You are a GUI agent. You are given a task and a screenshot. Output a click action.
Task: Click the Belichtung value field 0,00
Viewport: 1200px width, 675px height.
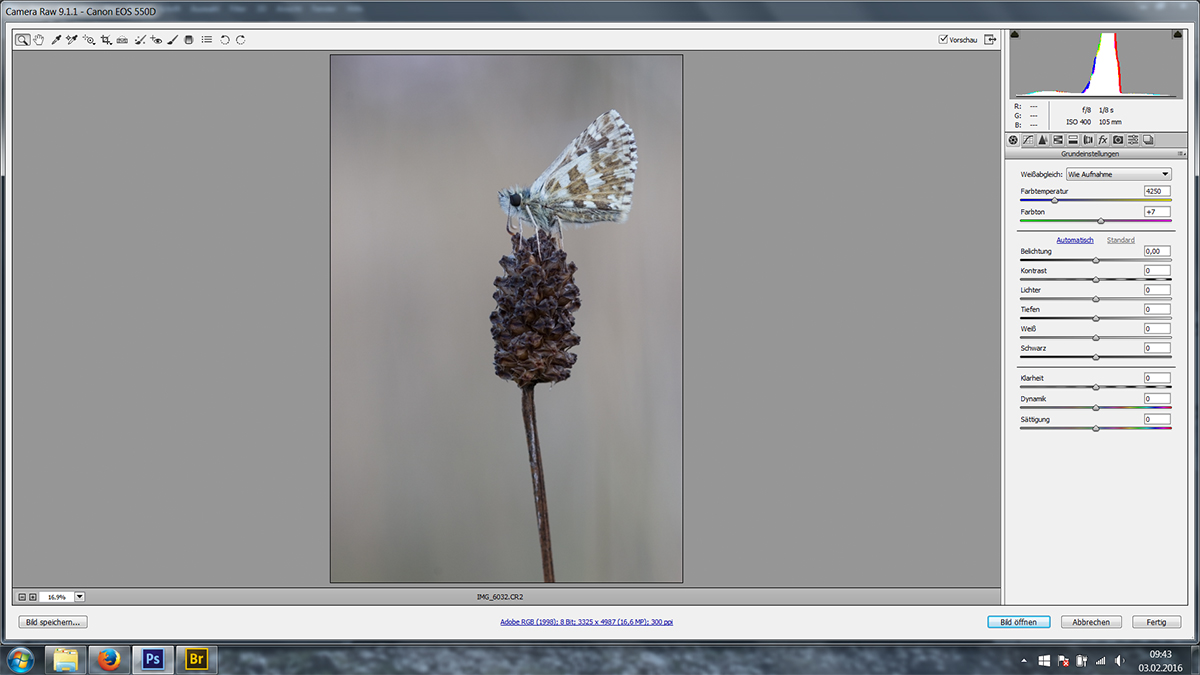[x=1157, y=251]
